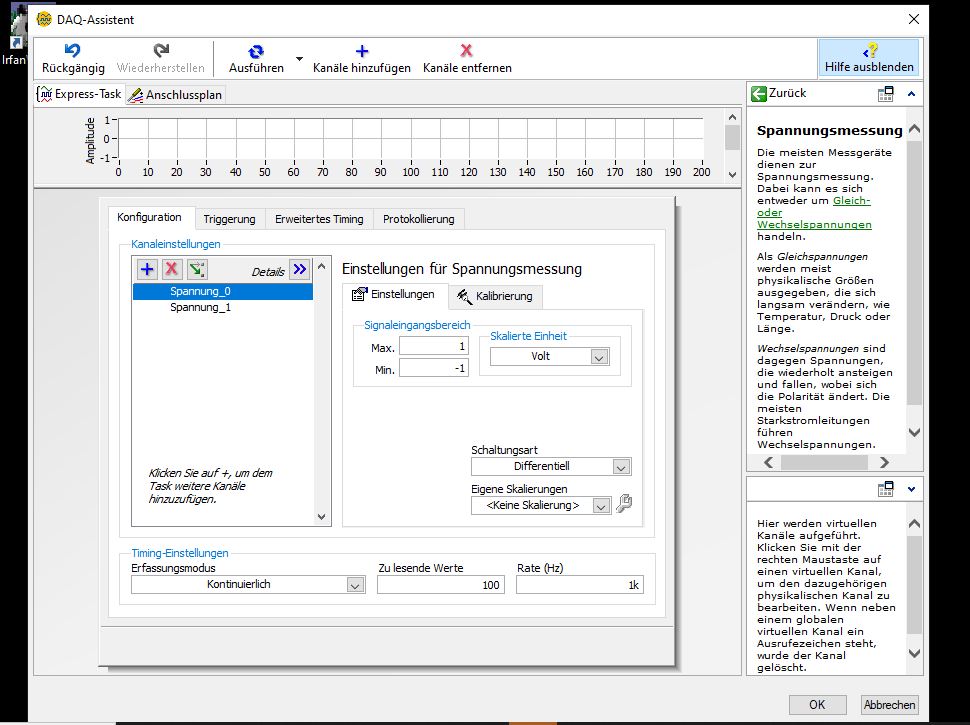
Task: Select the Spannung_0 channel
Action: point(223,291)
